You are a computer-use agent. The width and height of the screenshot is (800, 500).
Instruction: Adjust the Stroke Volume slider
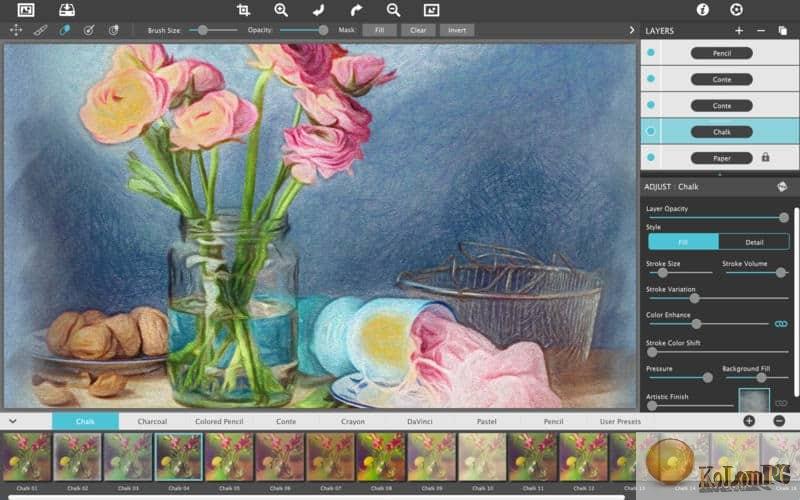756,273
